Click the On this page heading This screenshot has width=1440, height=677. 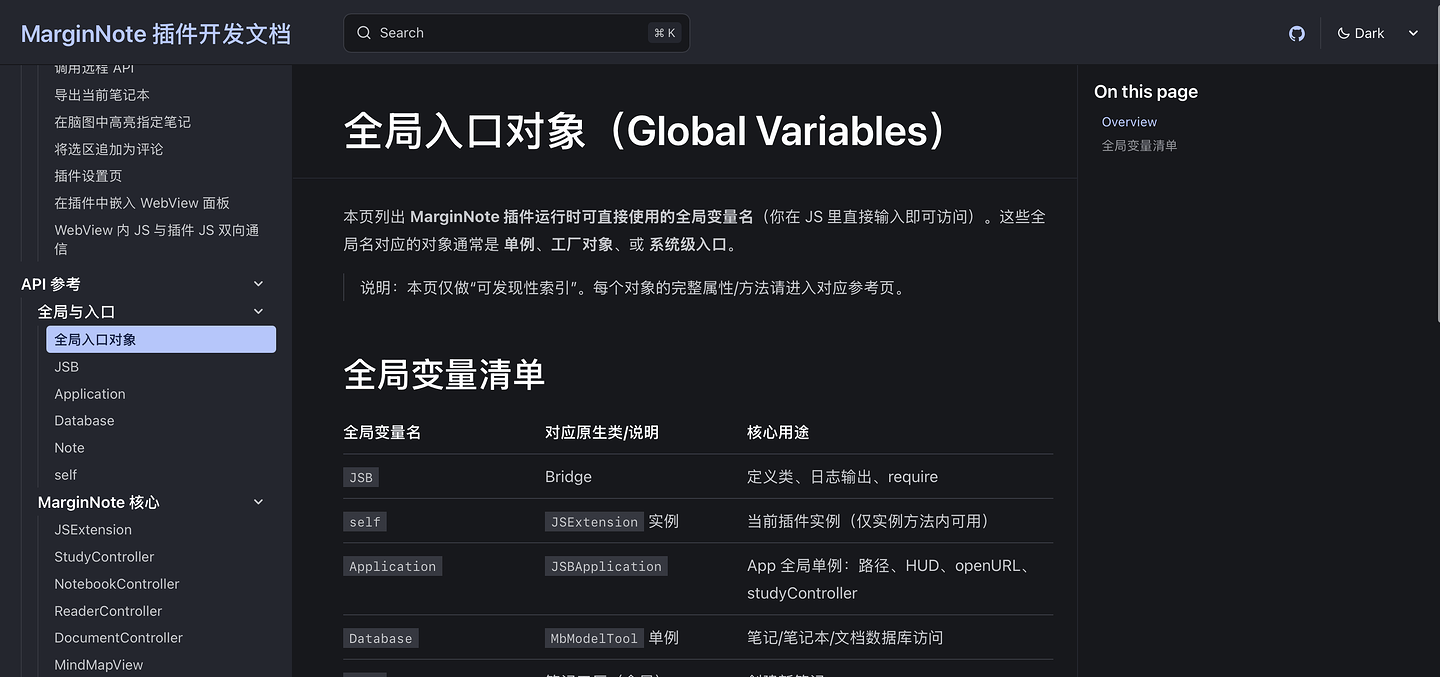[1146, 92]
